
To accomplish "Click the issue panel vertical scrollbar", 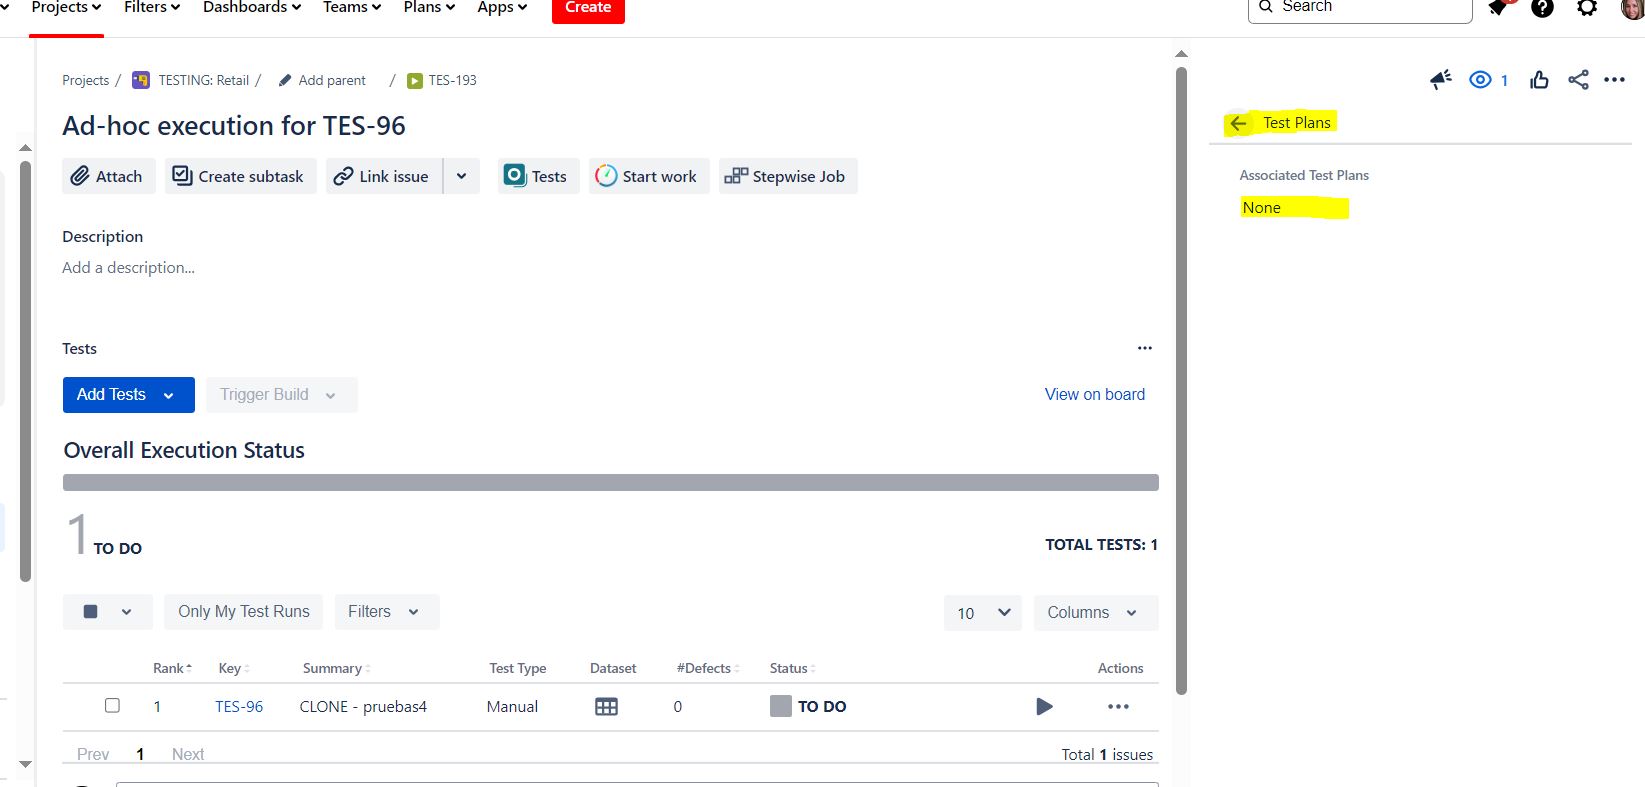I will (x=1181, y=380).
